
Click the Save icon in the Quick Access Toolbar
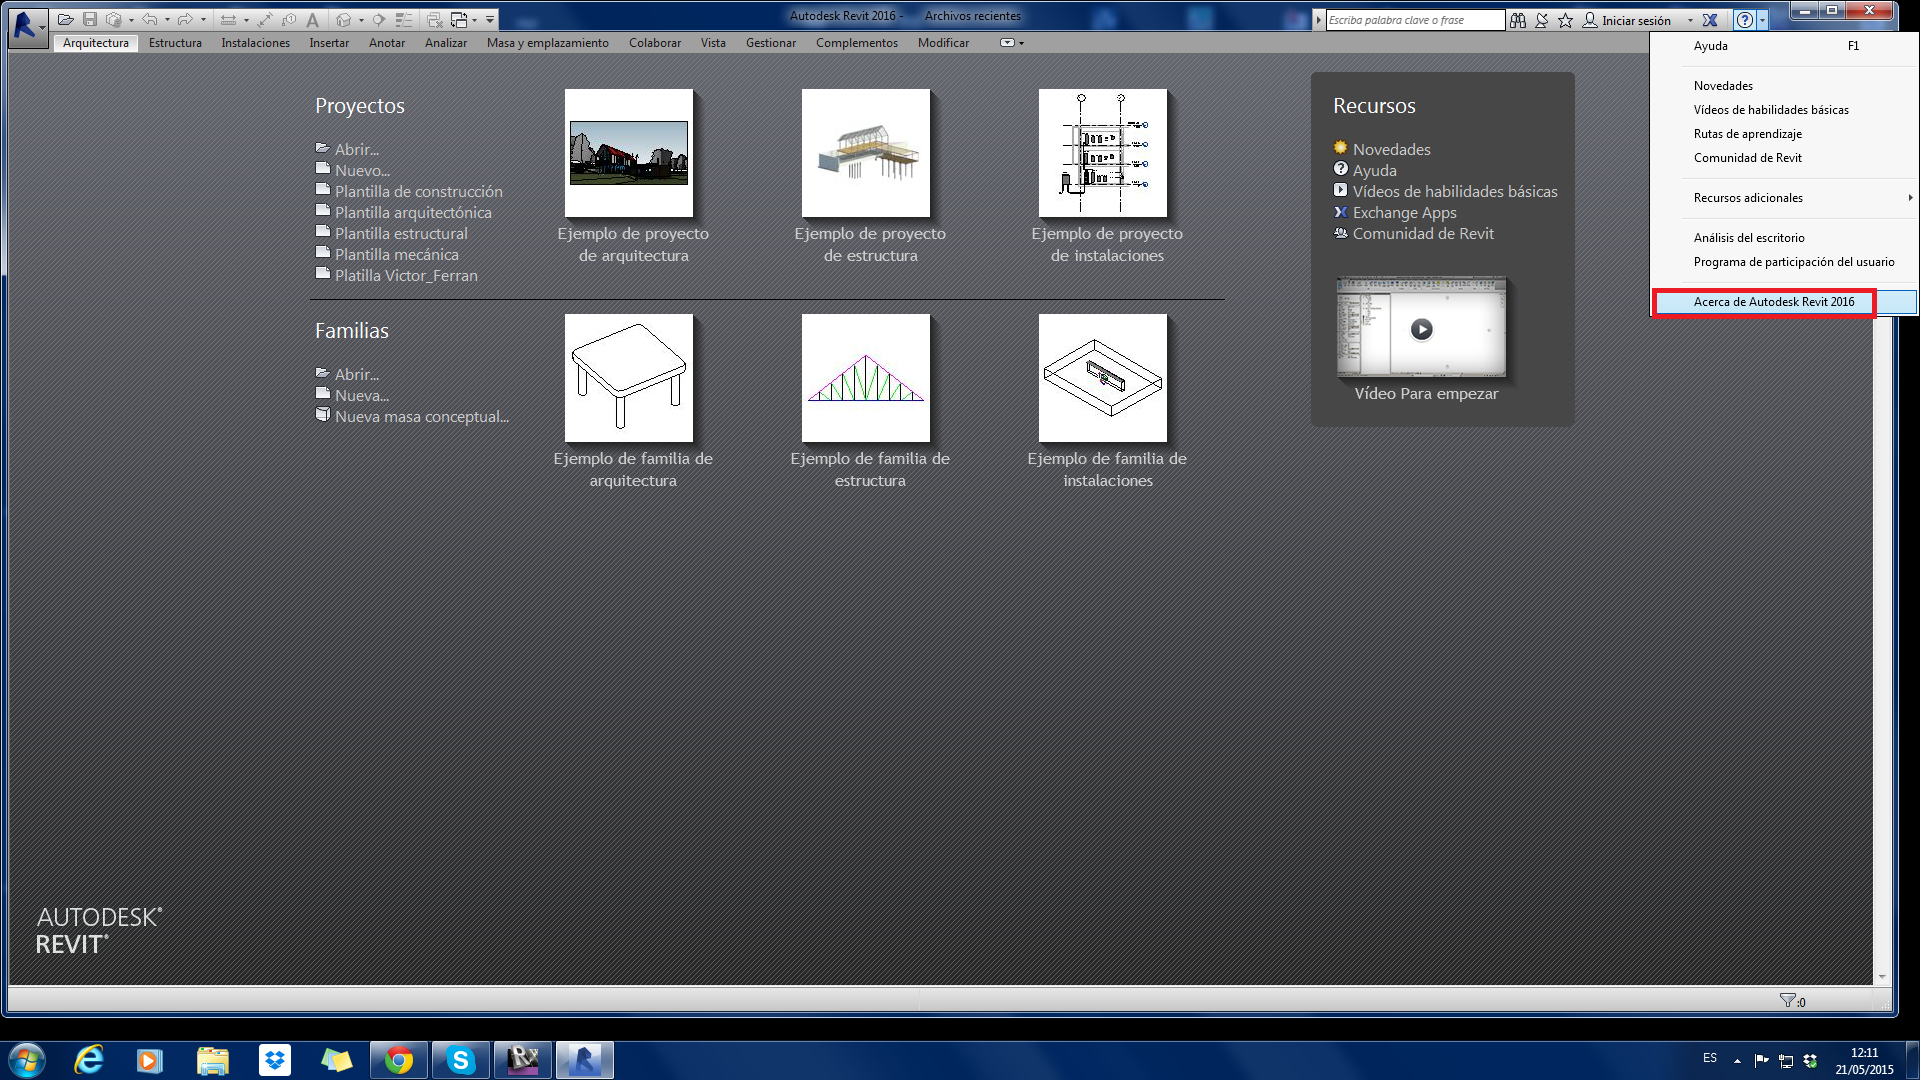90,18
